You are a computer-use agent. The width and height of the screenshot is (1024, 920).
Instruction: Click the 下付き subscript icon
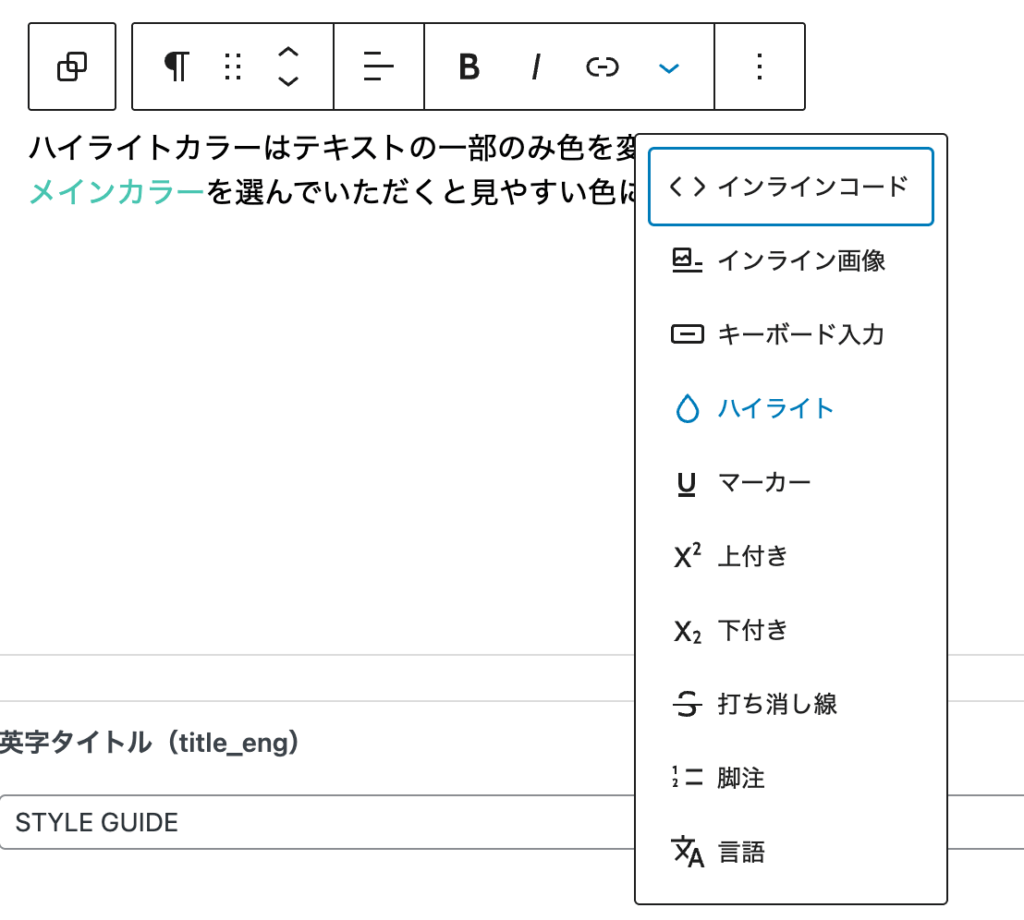coord(687,631)
